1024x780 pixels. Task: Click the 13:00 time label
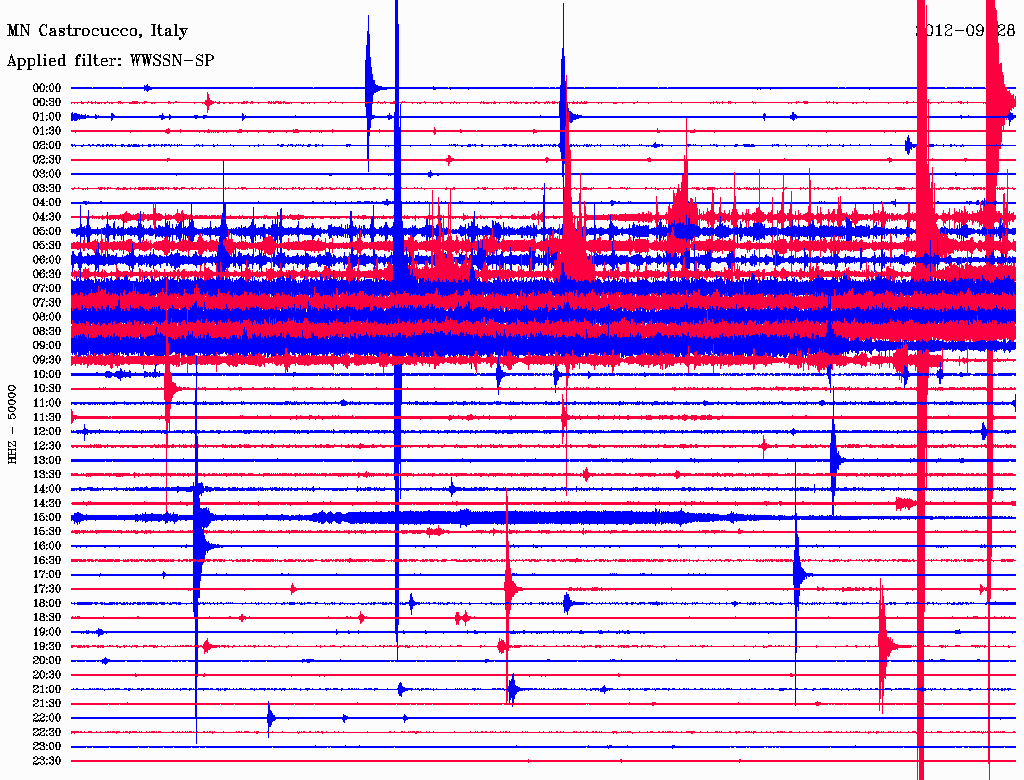click(x=47, y=460)
